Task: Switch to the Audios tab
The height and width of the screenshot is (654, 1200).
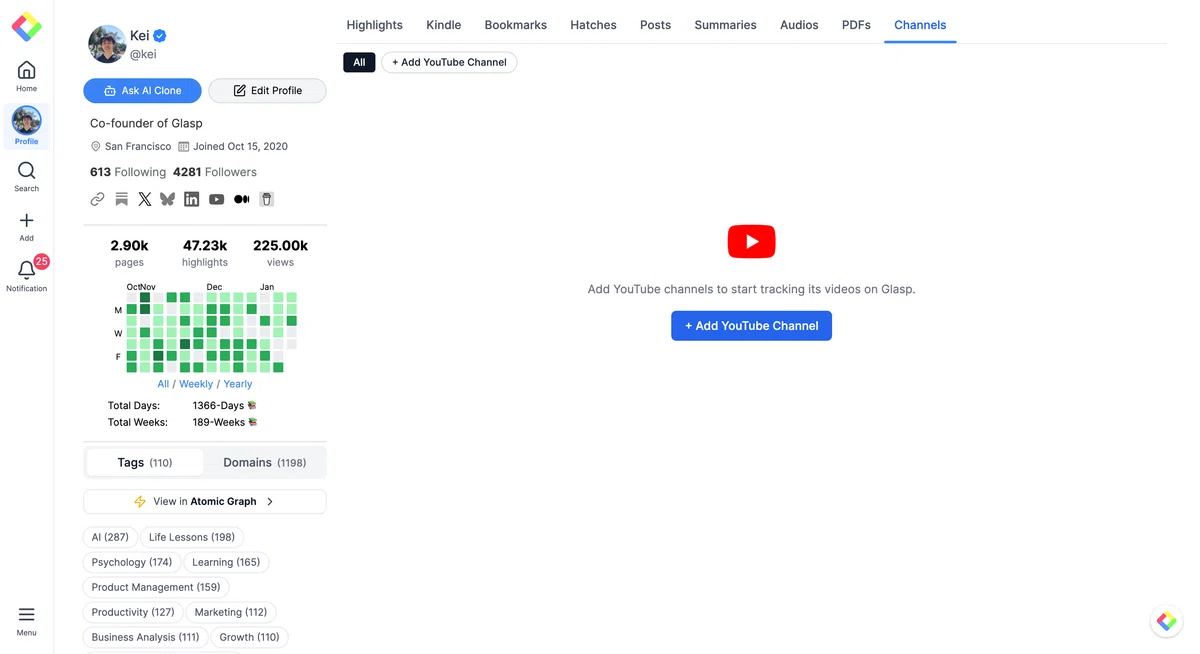Action: click(x=799, y=25)
